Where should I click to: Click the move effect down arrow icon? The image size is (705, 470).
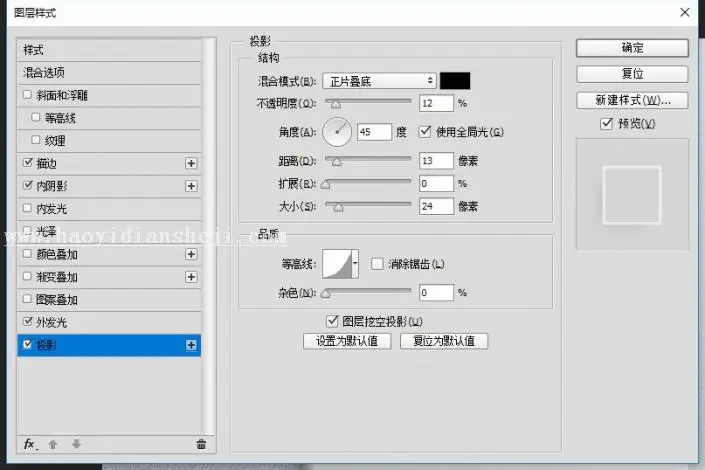[x=76, y=444]
